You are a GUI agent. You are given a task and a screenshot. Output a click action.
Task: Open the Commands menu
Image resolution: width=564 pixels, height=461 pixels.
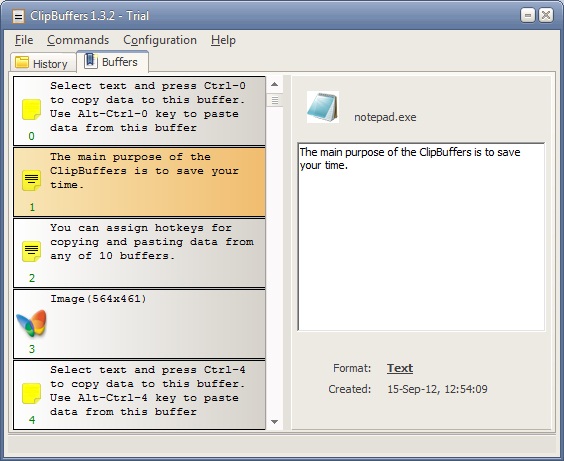[78, 40]
